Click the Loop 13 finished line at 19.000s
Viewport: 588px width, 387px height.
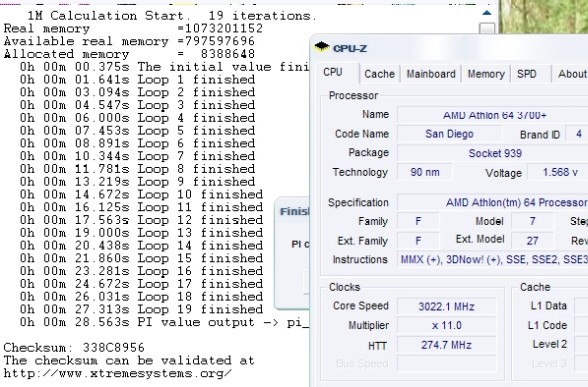[141, 233]
